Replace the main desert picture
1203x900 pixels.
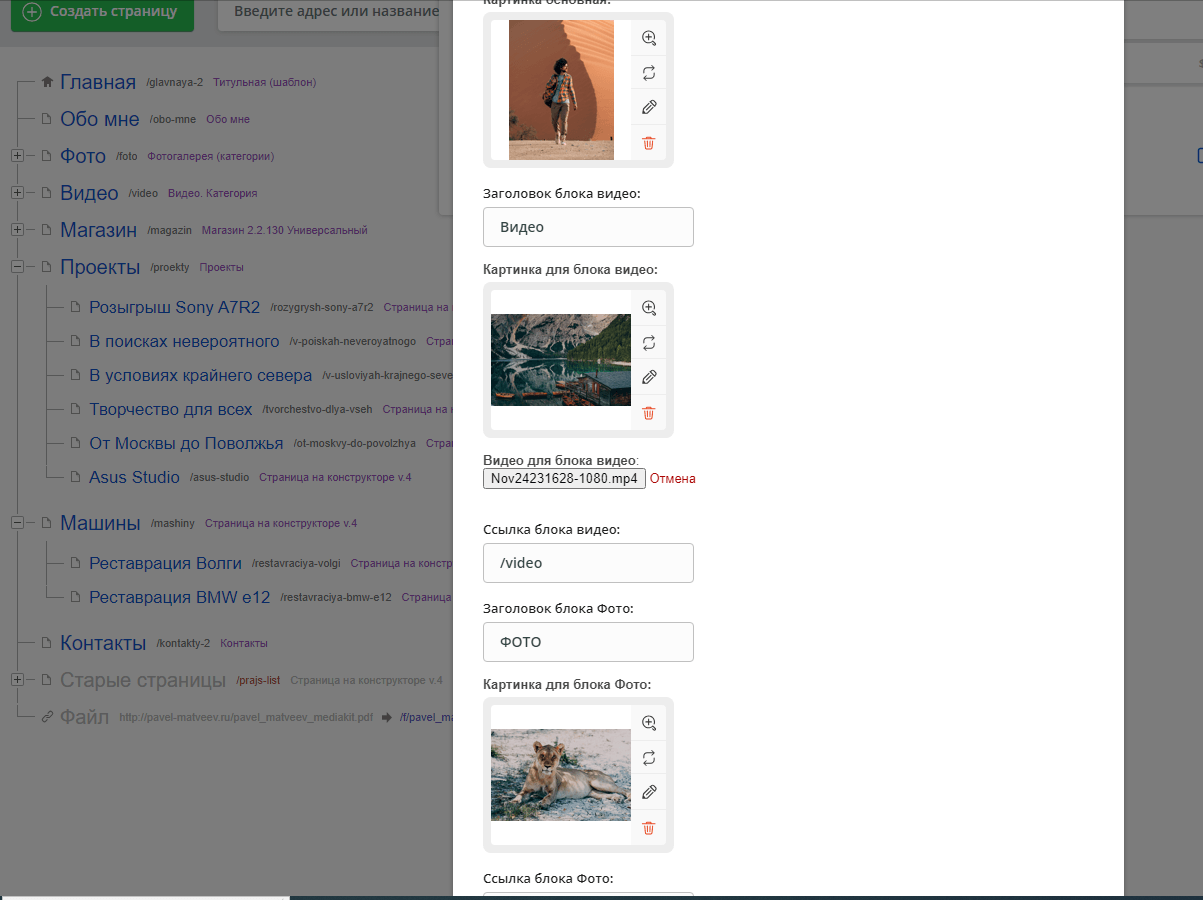tap(648, 73)
